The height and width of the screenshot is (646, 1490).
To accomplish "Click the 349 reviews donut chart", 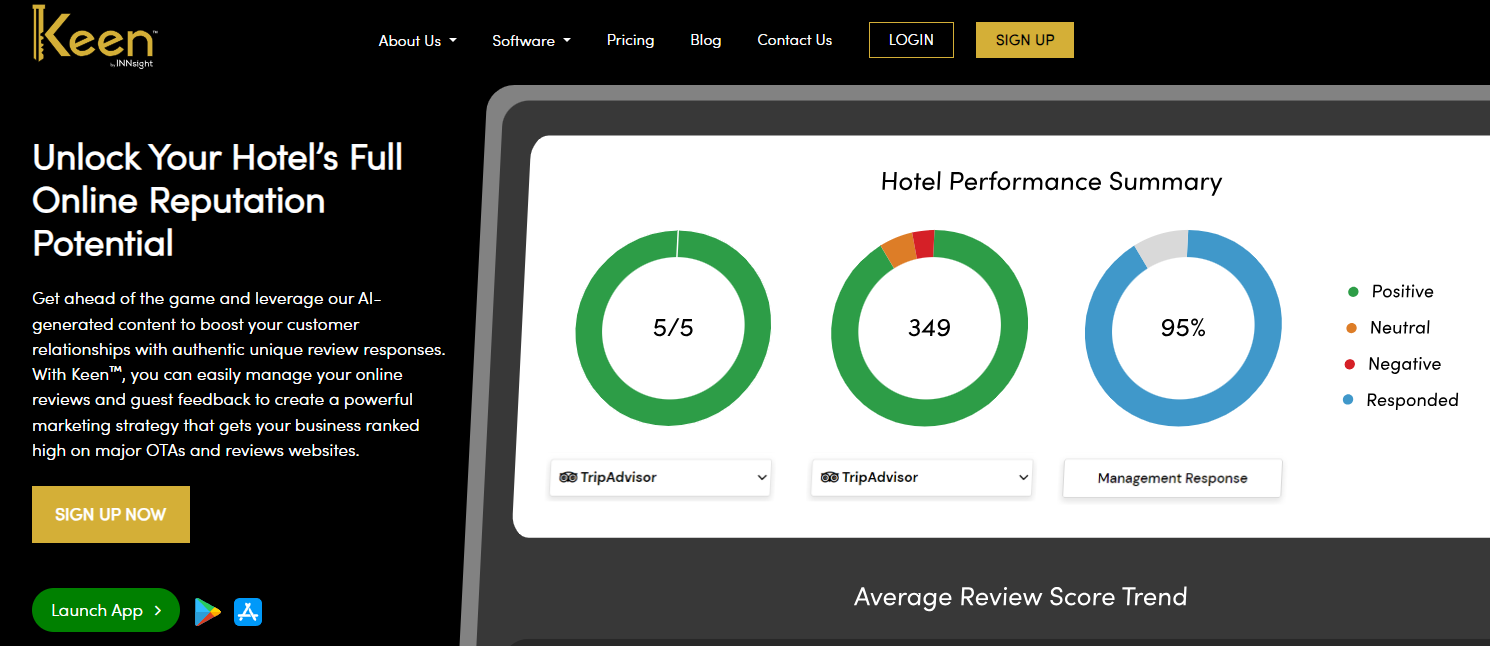I will click(x=929, y=328).
